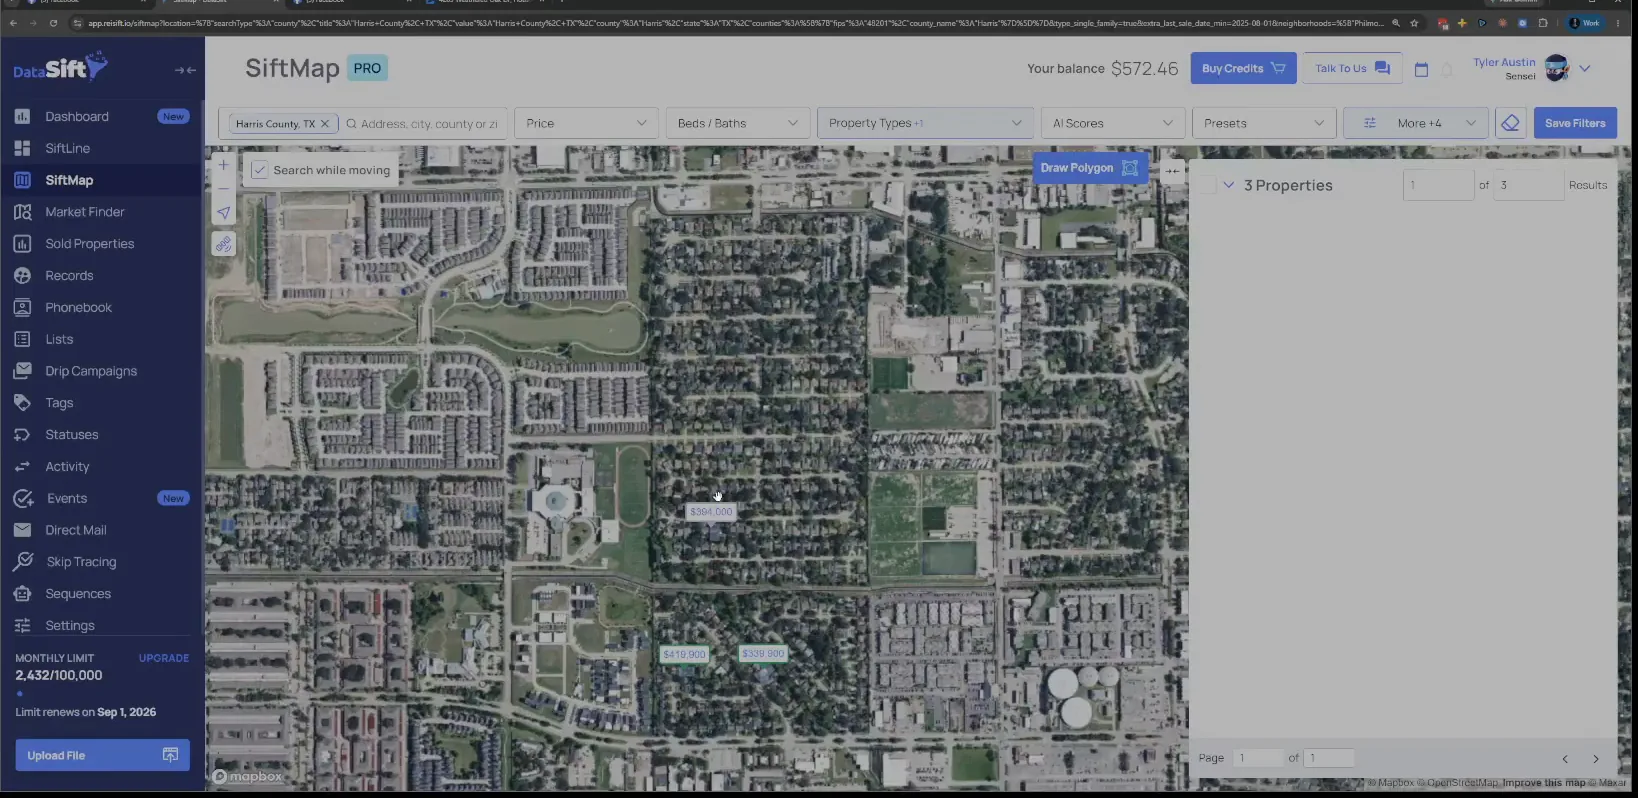Collapse the properties results panel
This screenshot has height=798, width=1638.
click(1172, 171)
